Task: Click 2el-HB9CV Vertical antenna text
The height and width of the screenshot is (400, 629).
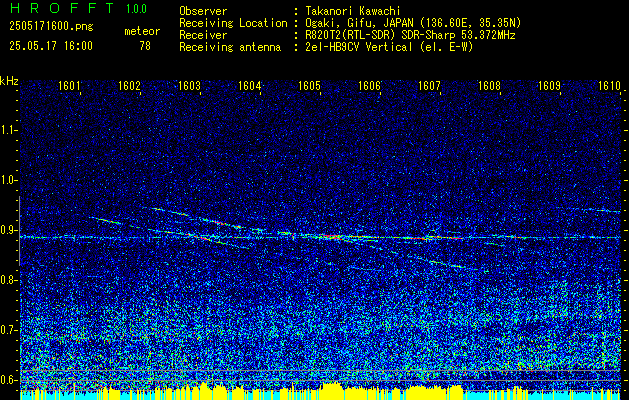Action: pyautogui.click(x=390, y=47)
